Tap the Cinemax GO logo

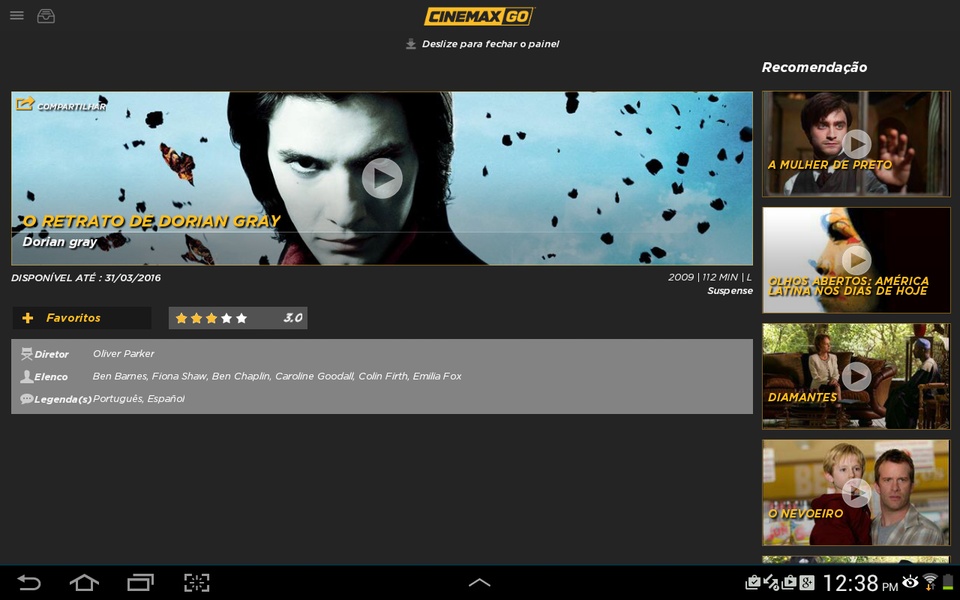(479, 16)
